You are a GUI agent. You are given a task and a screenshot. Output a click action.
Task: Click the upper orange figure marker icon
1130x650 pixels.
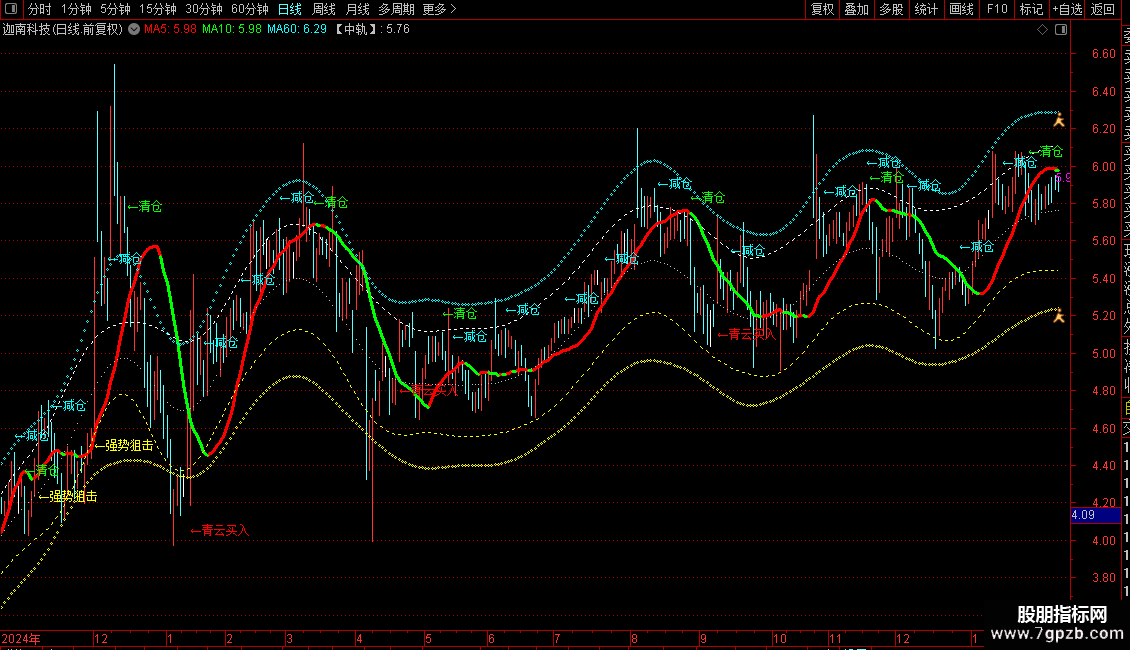(1059, 122)
